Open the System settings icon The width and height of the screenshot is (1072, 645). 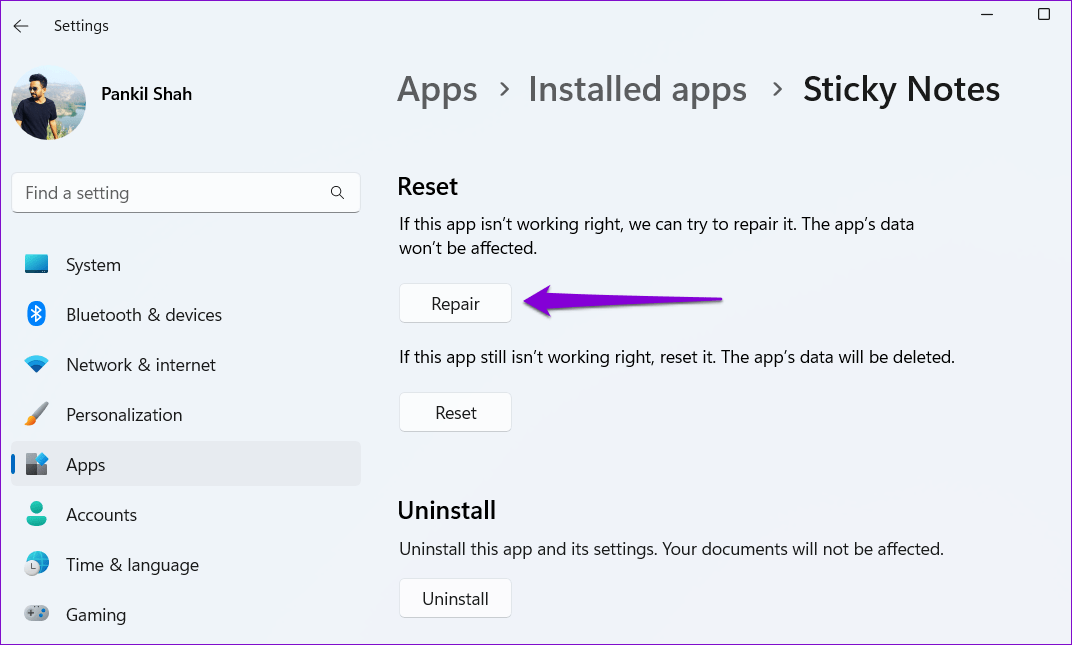tap(36, 264)
